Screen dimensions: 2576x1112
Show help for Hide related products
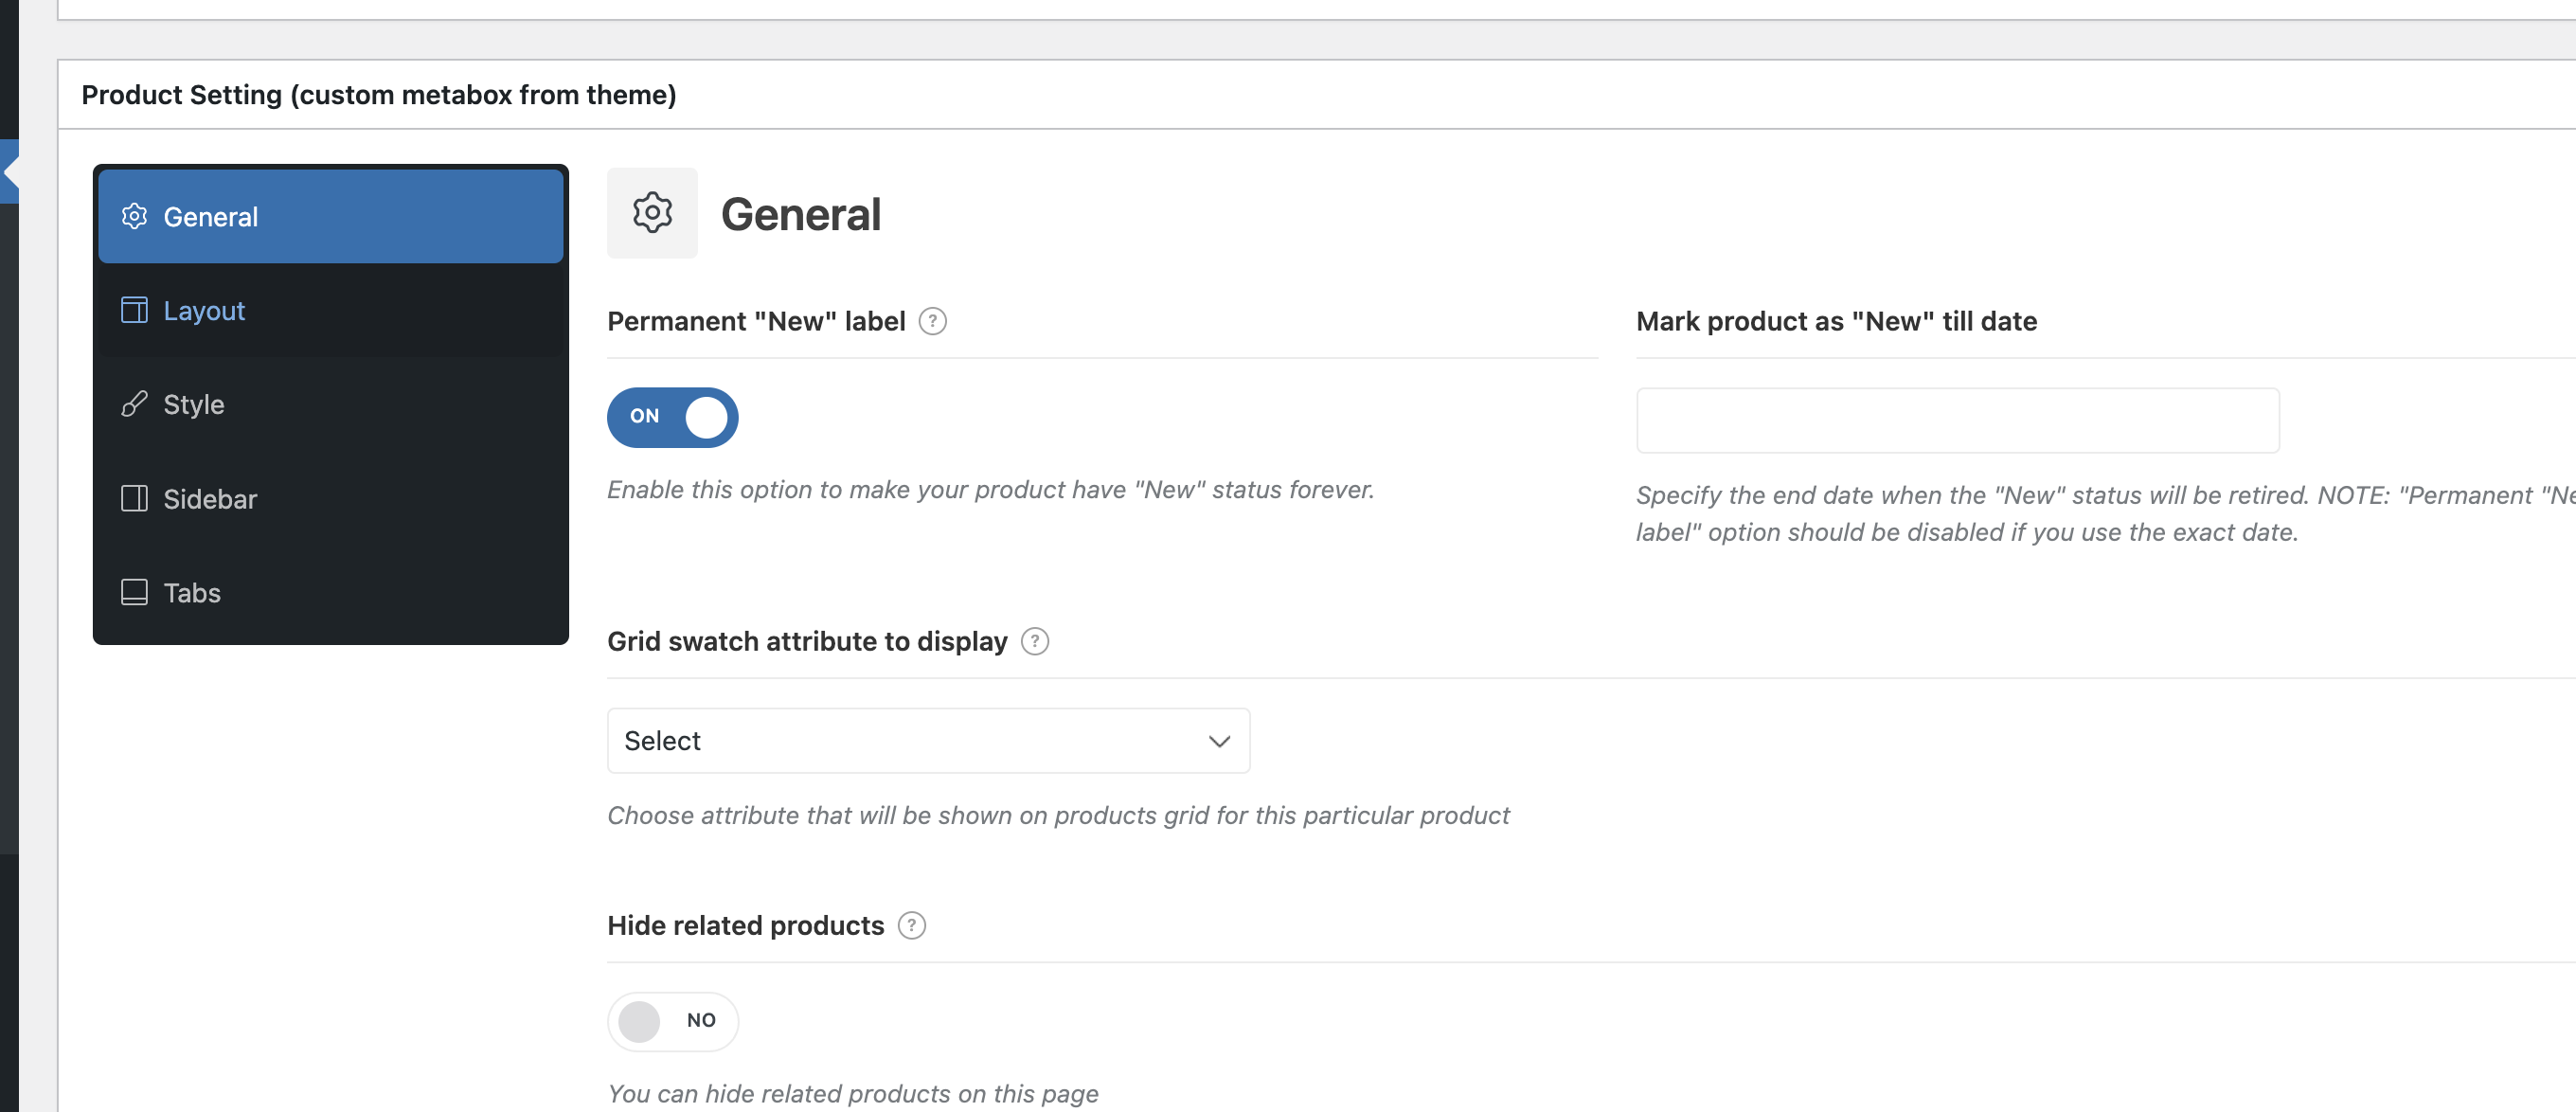tap(911, 925)
